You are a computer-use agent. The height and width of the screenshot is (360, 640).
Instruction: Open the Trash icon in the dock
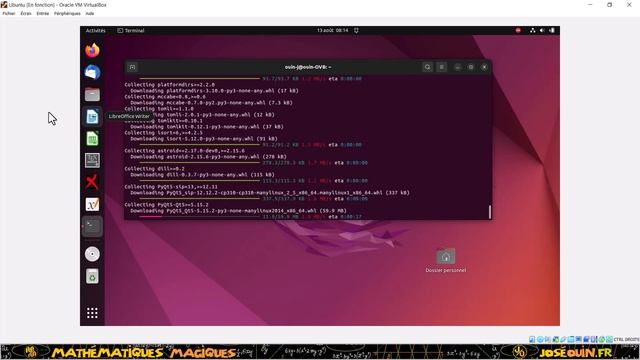pos(92,276)
